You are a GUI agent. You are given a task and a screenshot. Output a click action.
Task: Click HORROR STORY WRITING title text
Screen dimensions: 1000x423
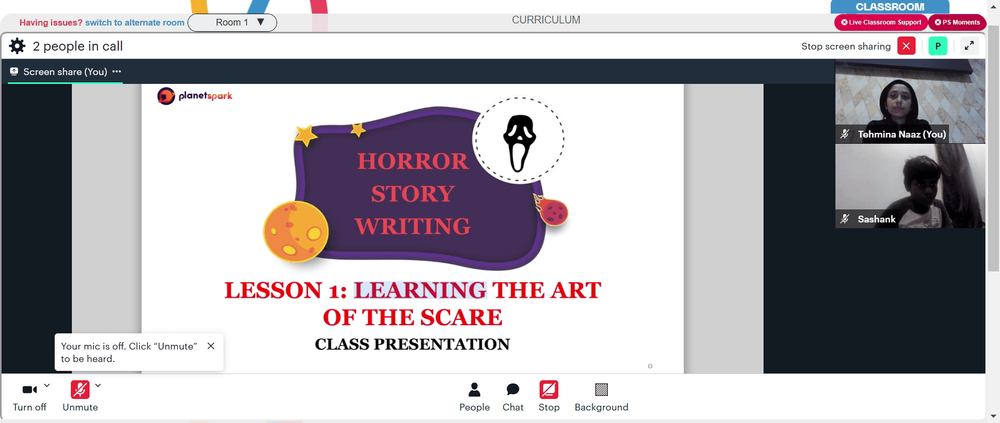click(412, 193)
